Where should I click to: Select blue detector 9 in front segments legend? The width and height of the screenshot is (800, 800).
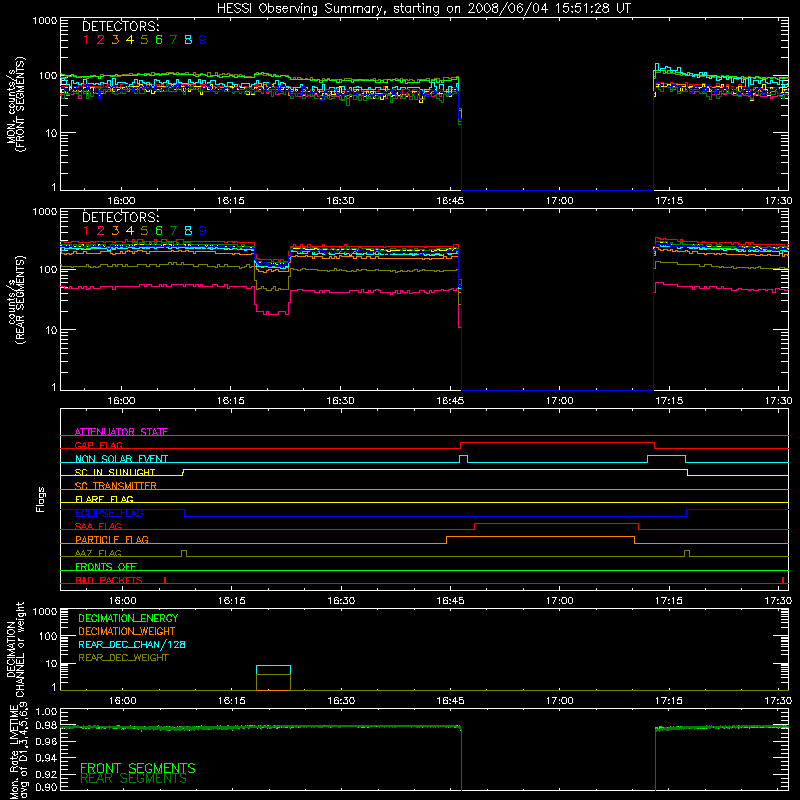pyautogui.click(x=203, y=40)
